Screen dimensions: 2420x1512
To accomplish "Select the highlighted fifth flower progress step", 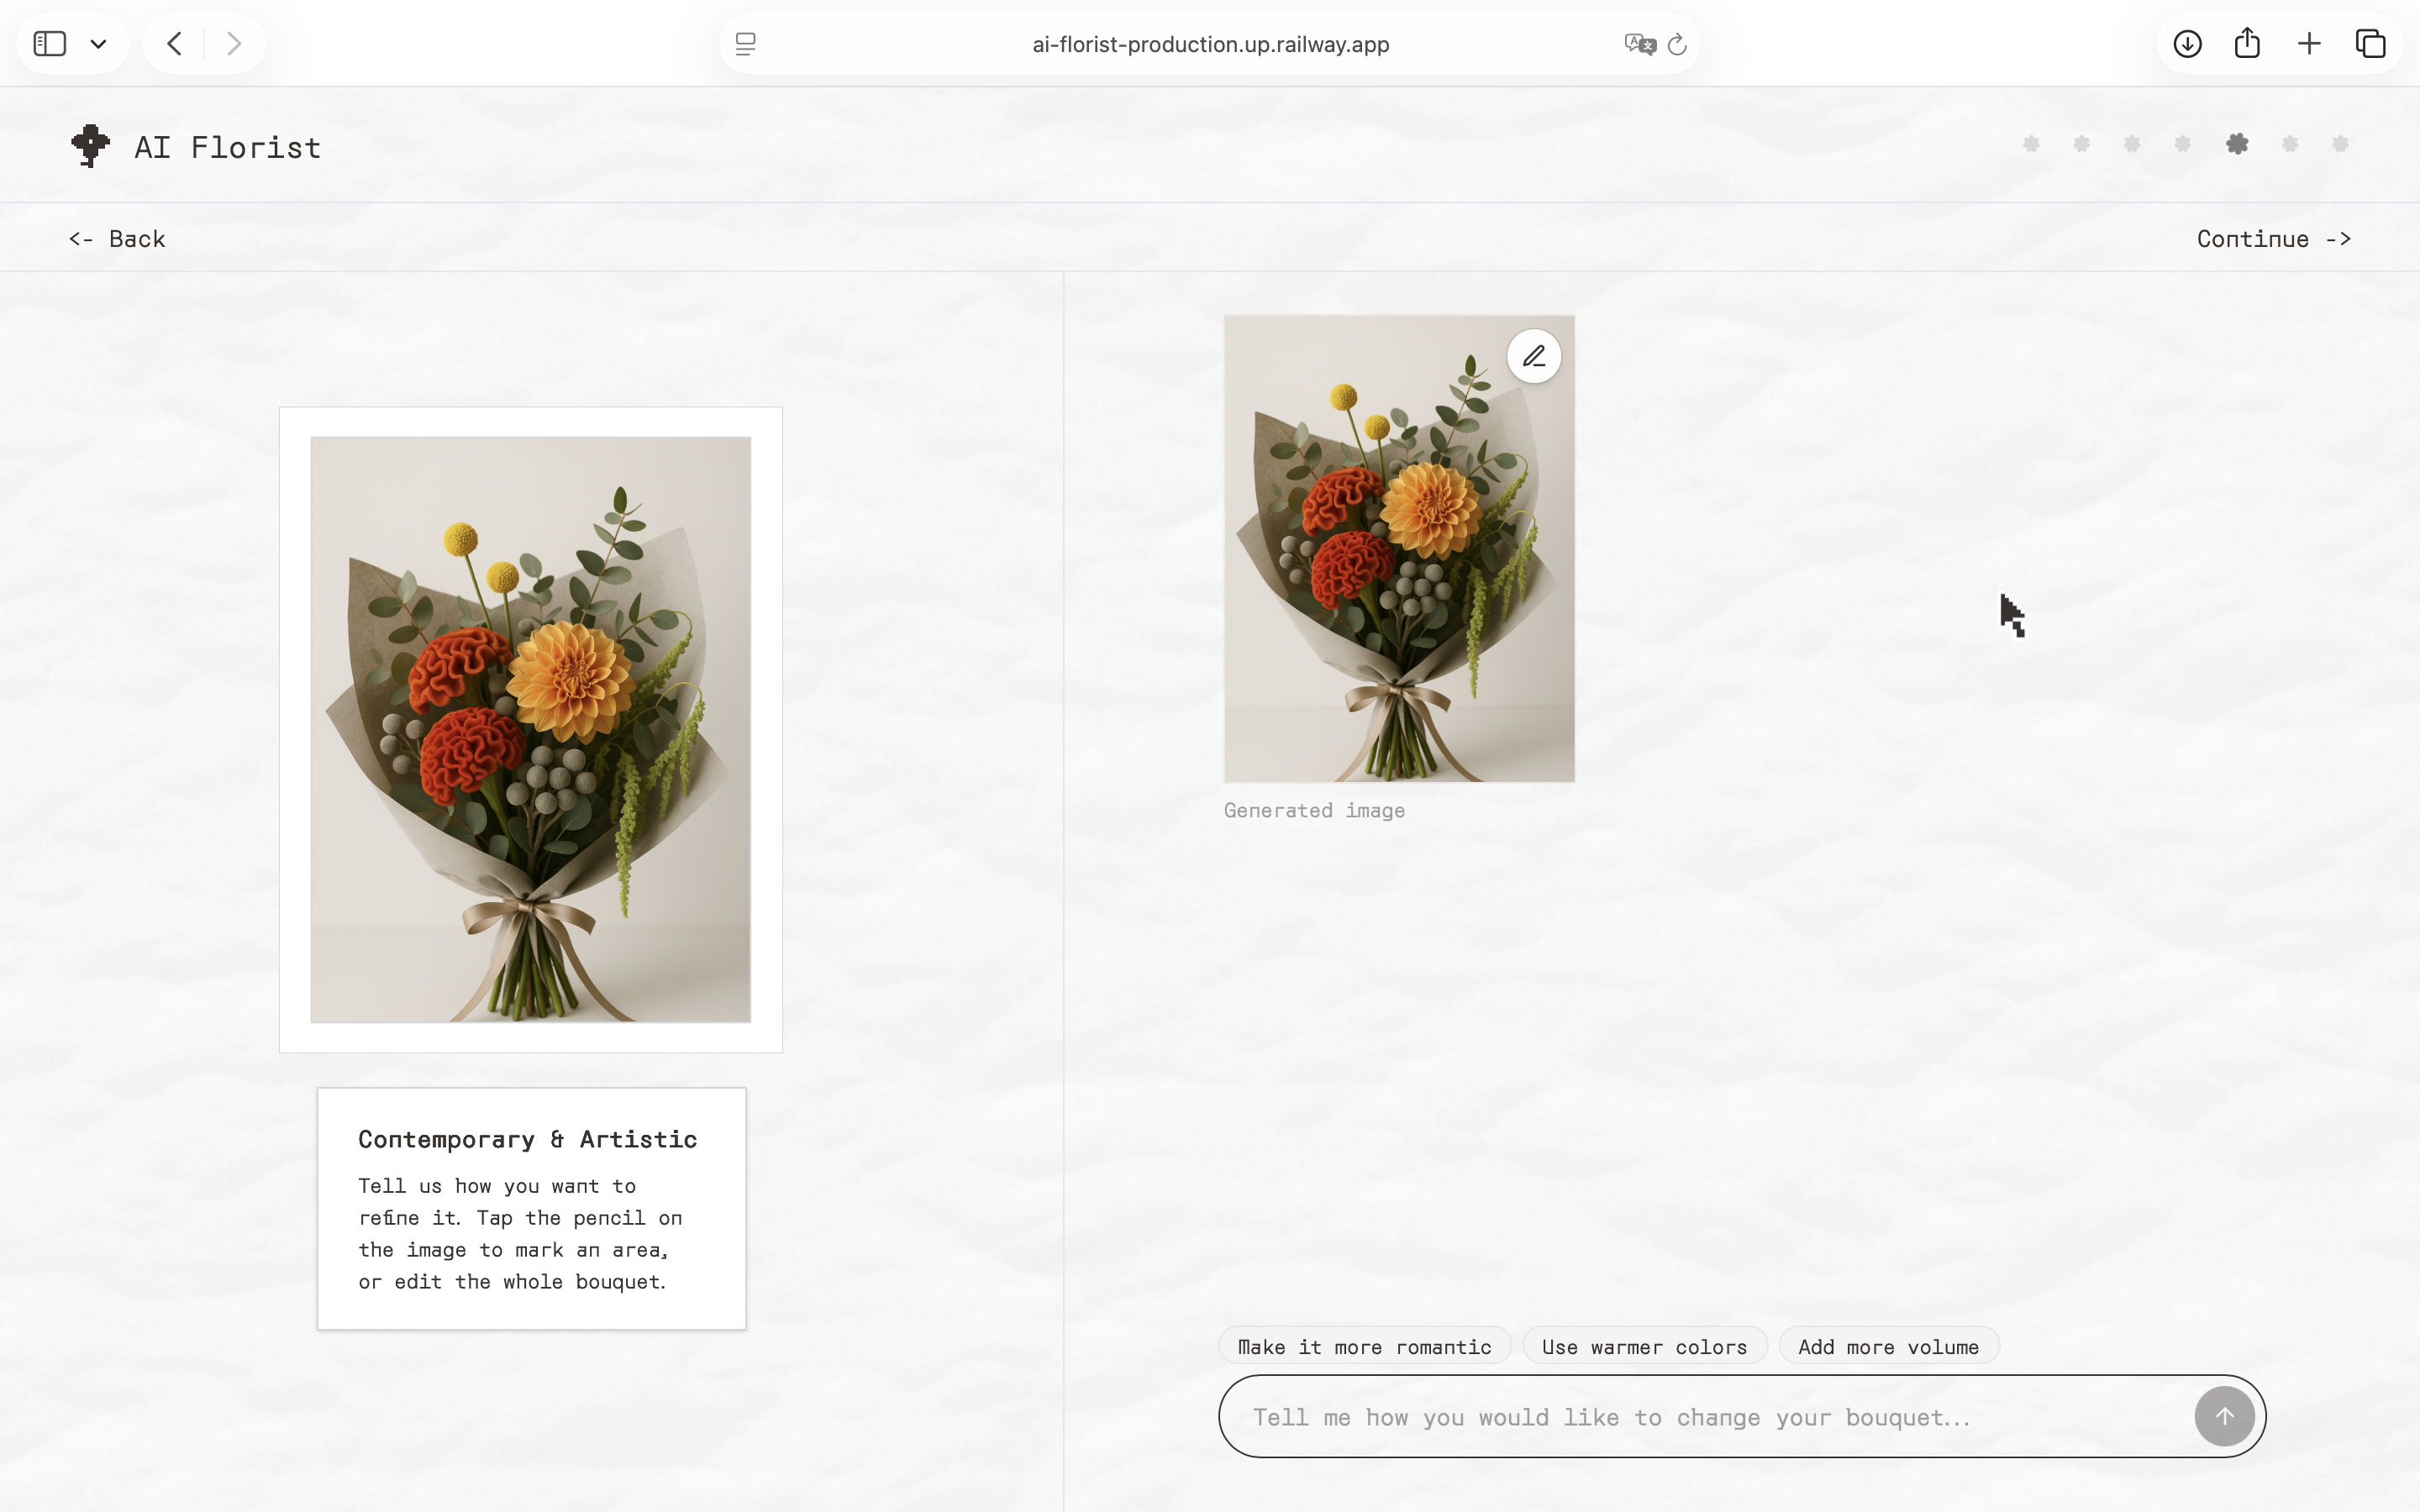I will tap(2238, 144).
